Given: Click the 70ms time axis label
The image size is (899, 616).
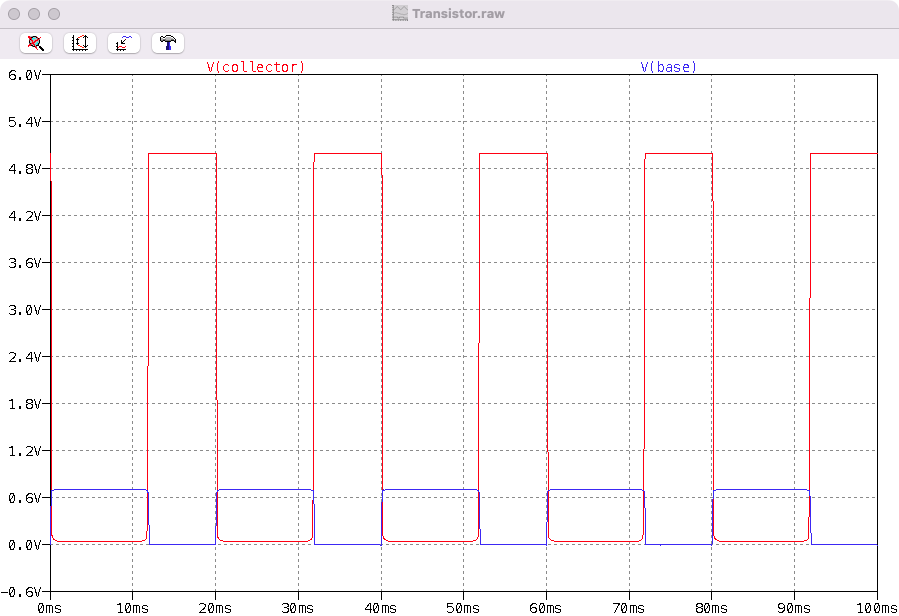Looking at the screenshot, I should point(629,608).
